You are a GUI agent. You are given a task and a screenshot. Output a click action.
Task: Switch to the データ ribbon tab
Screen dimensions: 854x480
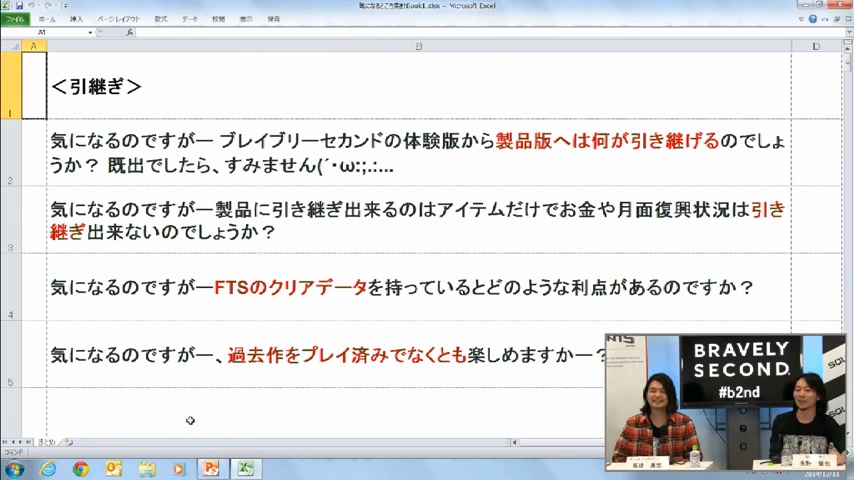190,19
